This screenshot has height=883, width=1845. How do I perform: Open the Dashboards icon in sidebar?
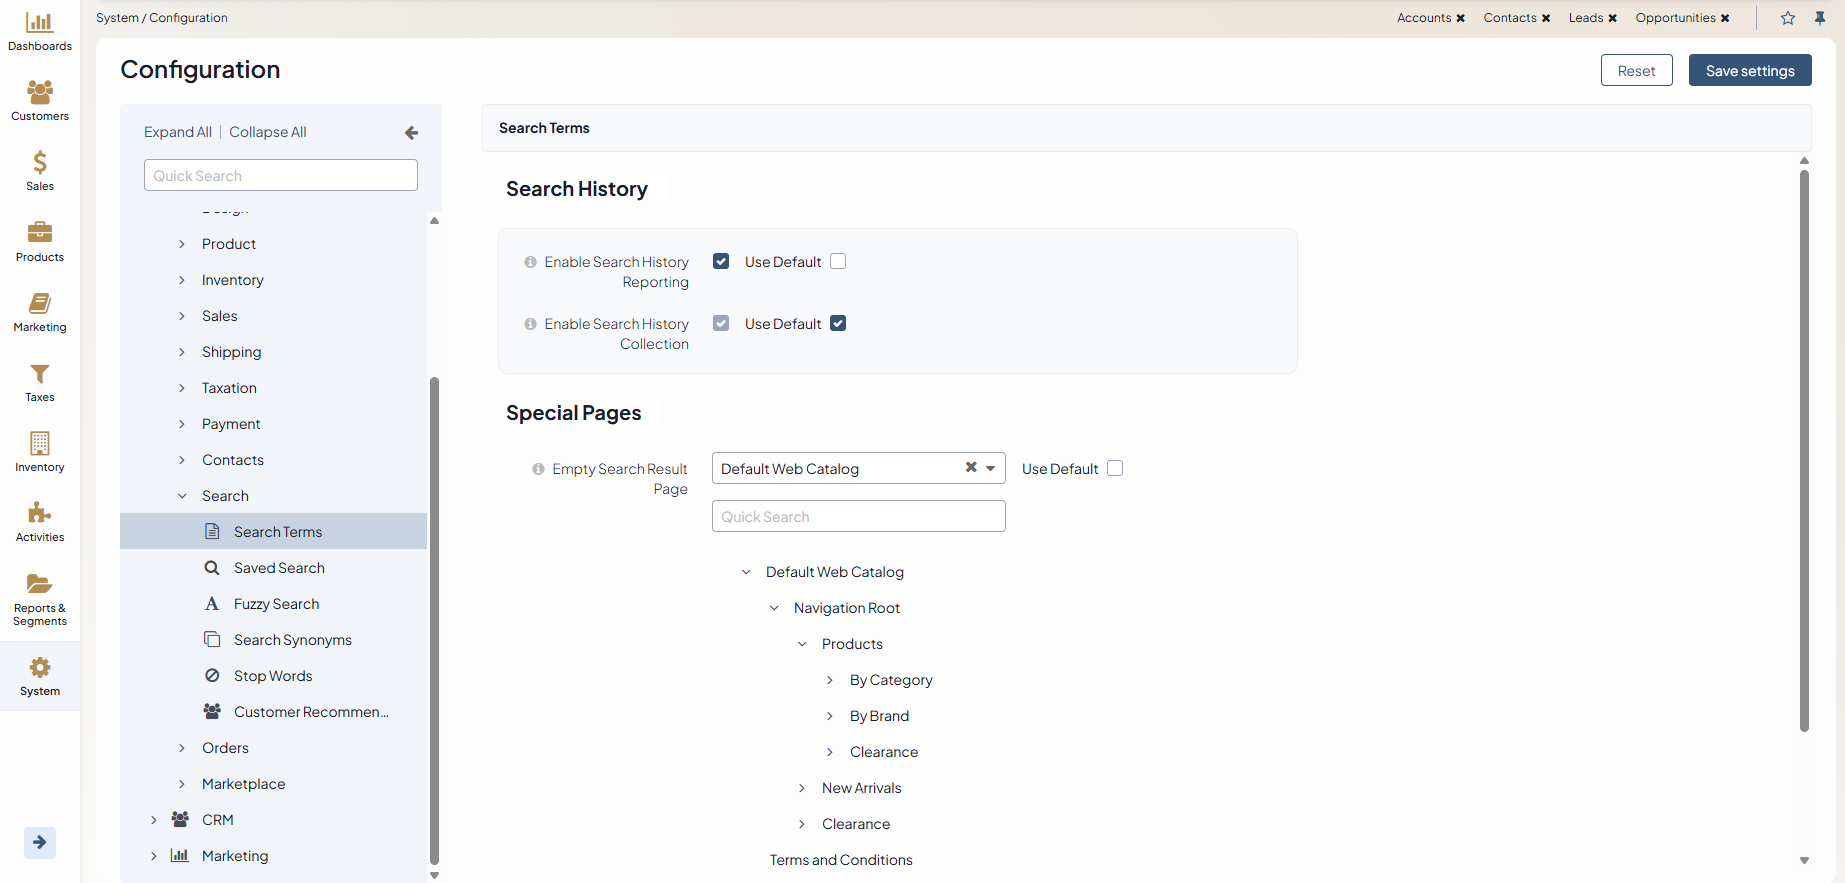(x=40, y=23)
